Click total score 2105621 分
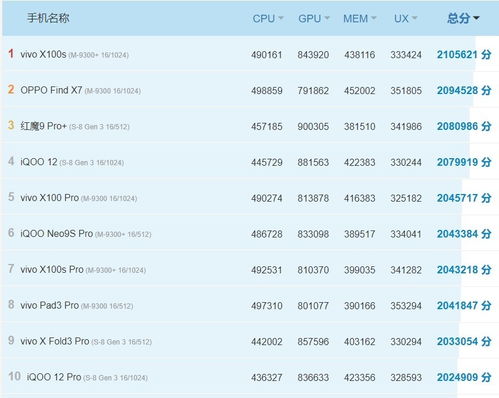This screenshot has height=398, width=499. click(x=464, y=55)
